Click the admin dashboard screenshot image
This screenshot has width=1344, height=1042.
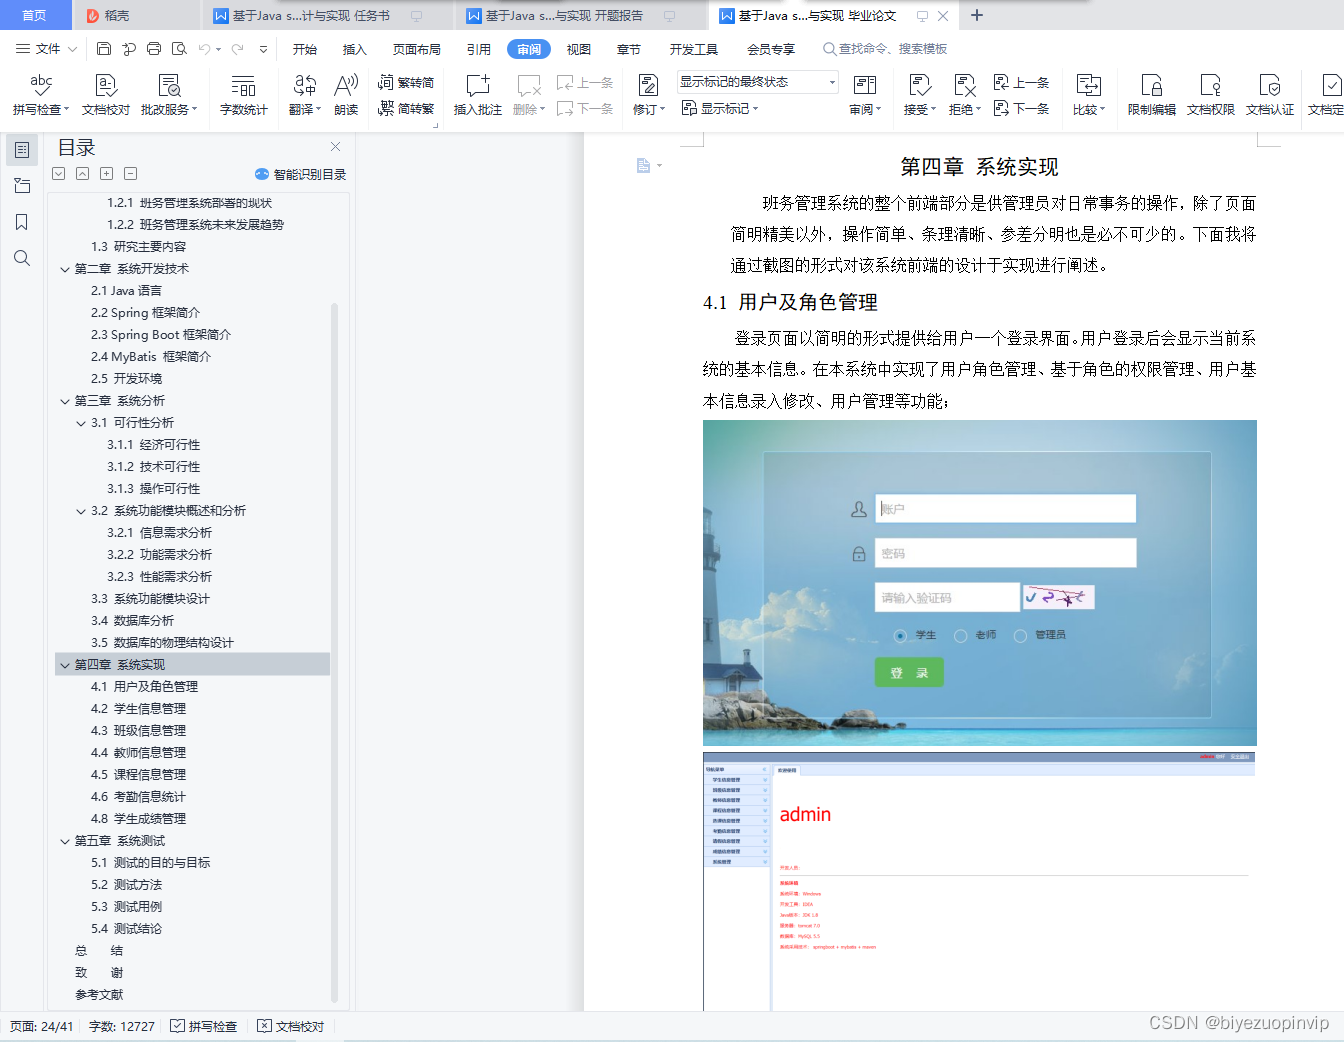(x=979, y=880)
